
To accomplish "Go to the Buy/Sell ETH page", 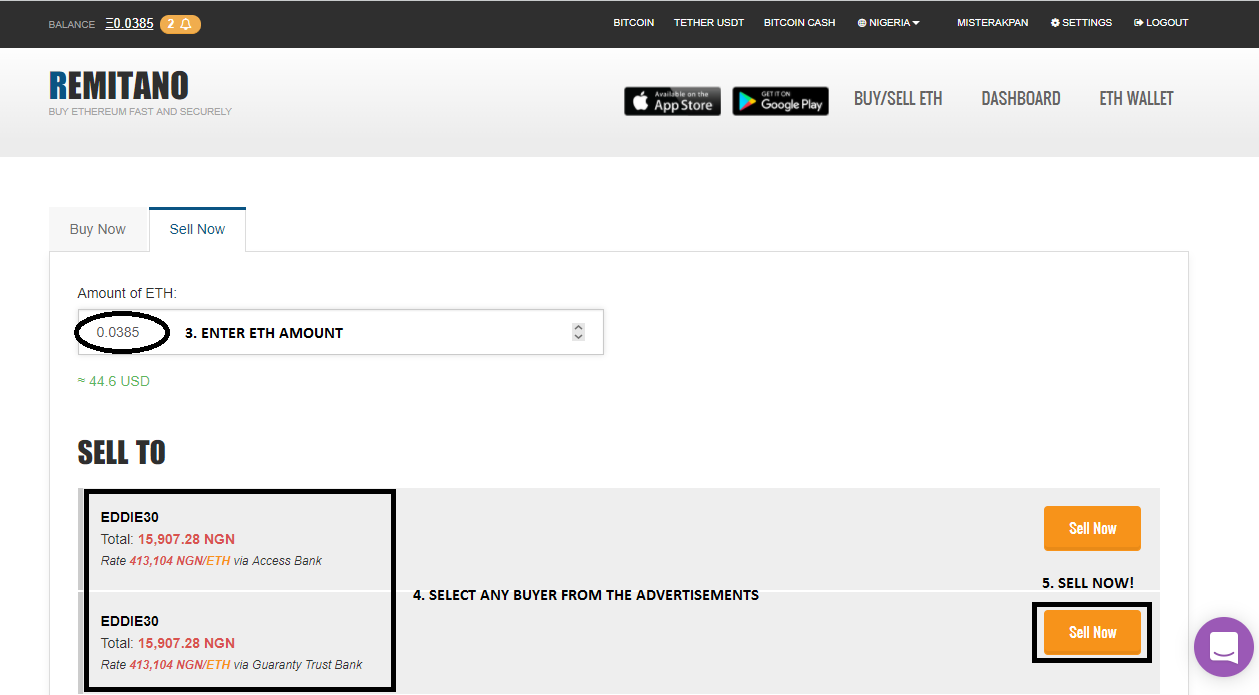I will (898, 98).
